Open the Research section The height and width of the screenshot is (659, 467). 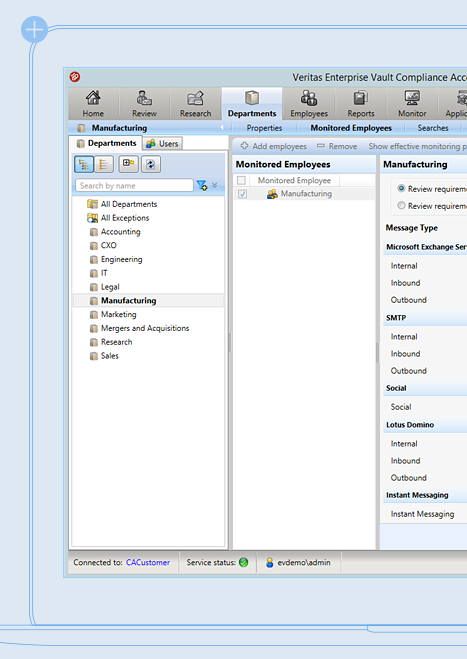click(x=195, y=104)
